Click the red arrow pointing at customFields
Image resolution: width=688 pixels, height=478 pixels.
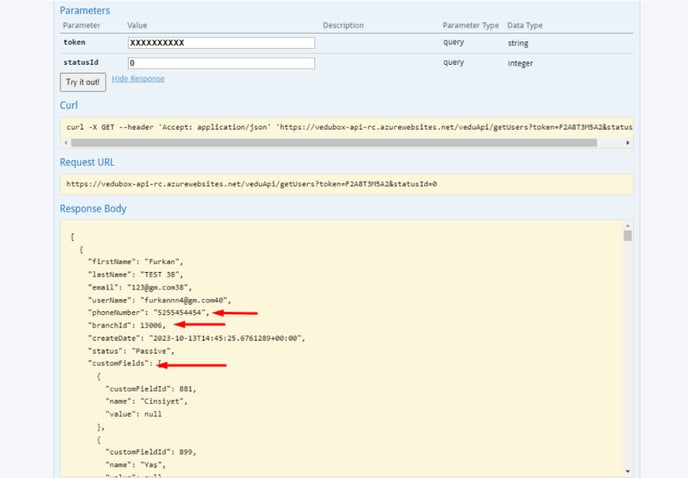193,364
